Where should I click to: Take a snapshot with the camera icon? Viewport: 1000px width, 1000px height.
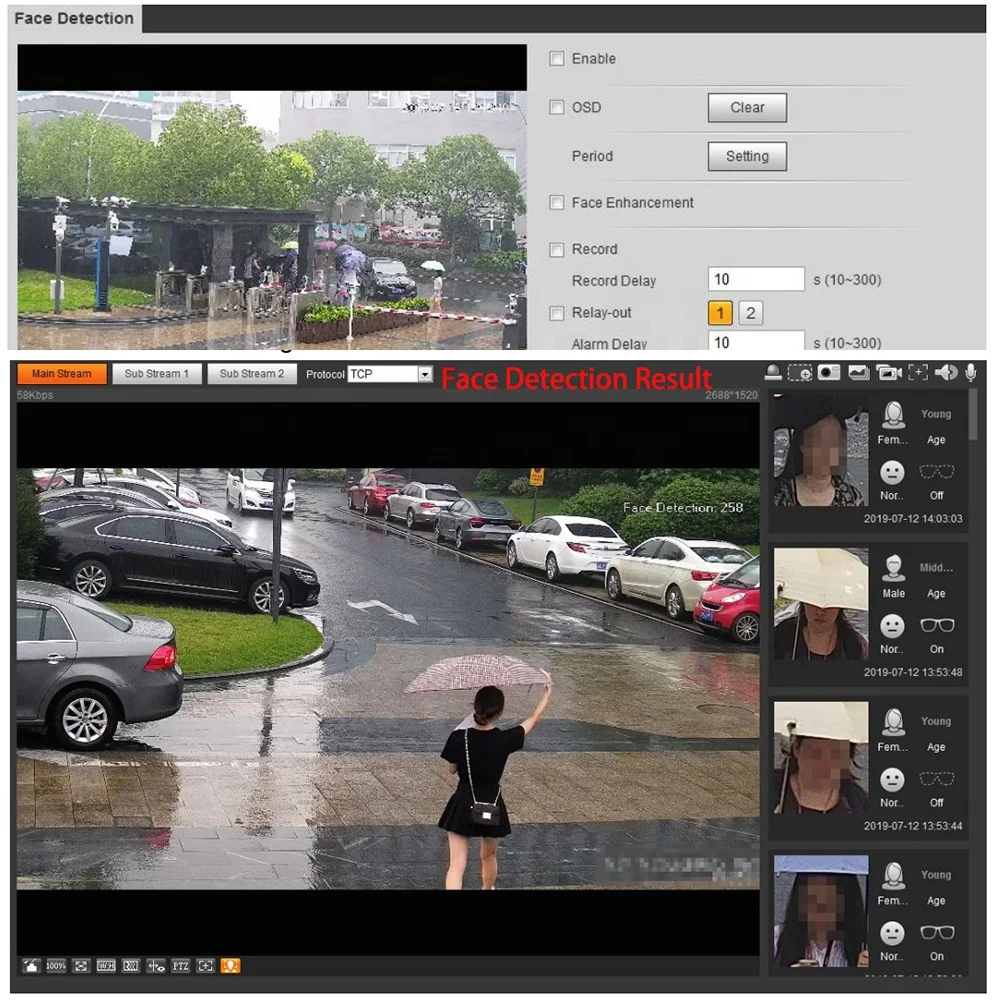(827, 373)
